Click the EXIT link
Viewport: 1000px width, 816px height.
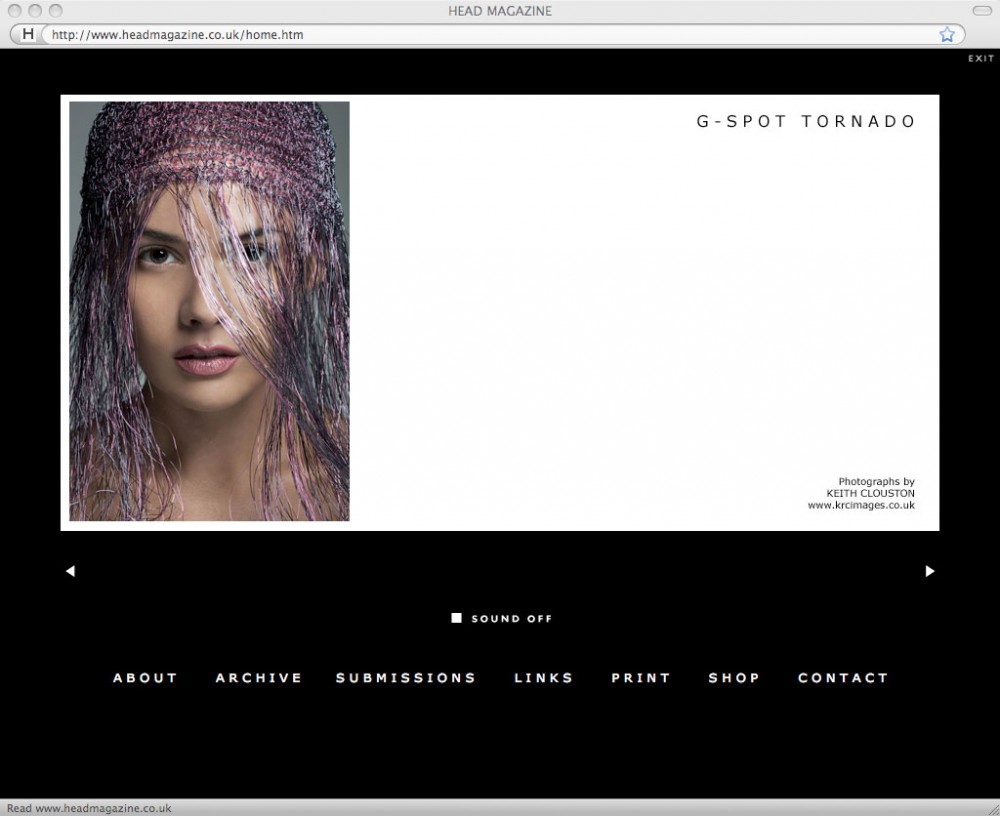pyautogui.click(x=981, y=58)
